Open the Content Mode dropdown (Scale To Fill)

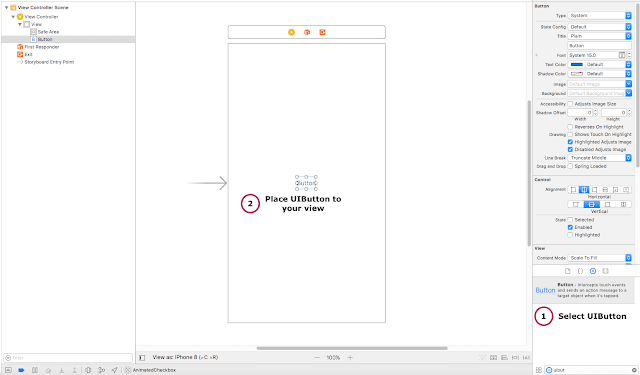[x=600, y=258]
